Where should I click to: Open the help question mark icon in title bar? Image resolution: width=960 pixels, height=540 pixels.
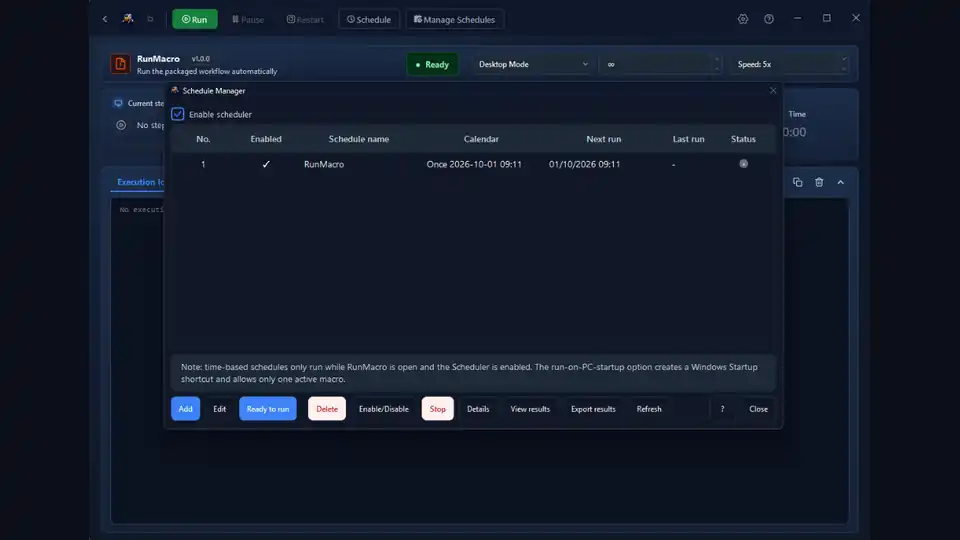pos(769,19)
